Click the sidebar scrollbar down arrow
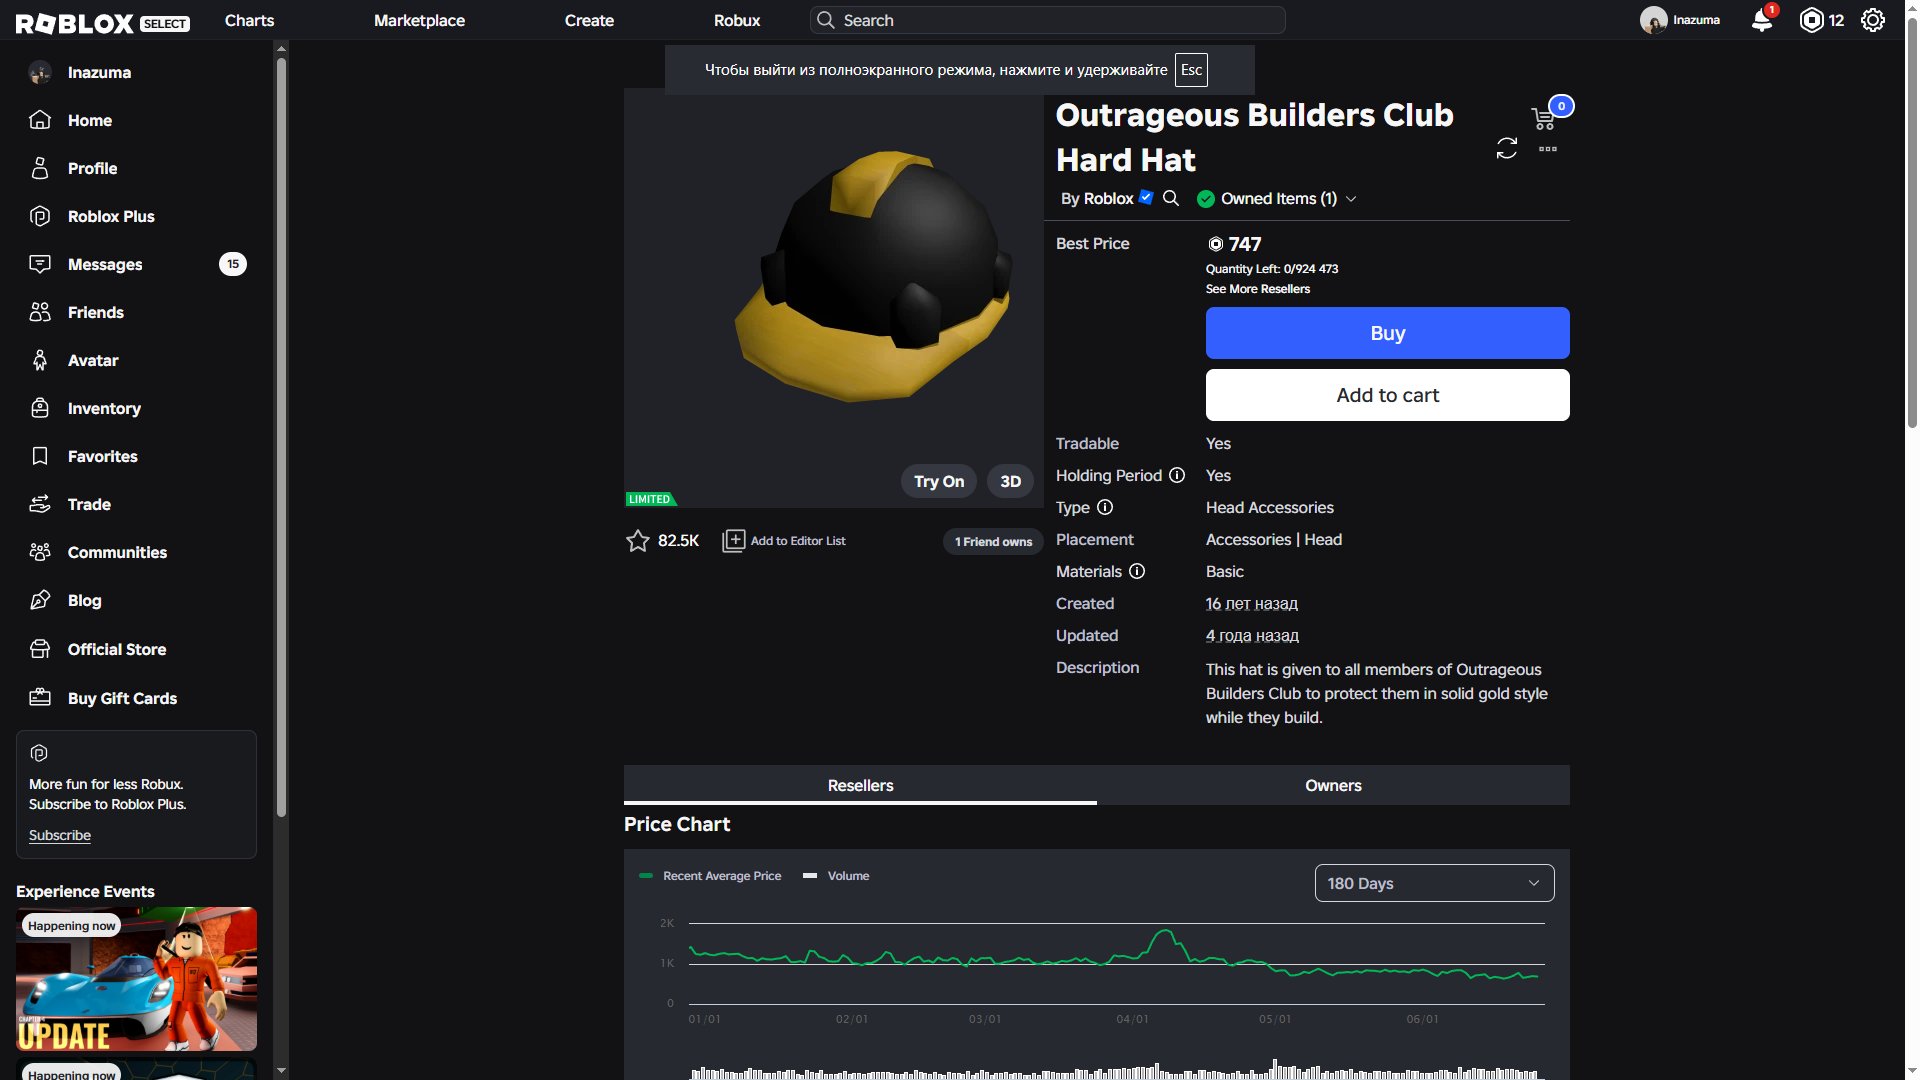Image resolution: width=1920 pixels, height=1080 pixels. (281, 1070)
